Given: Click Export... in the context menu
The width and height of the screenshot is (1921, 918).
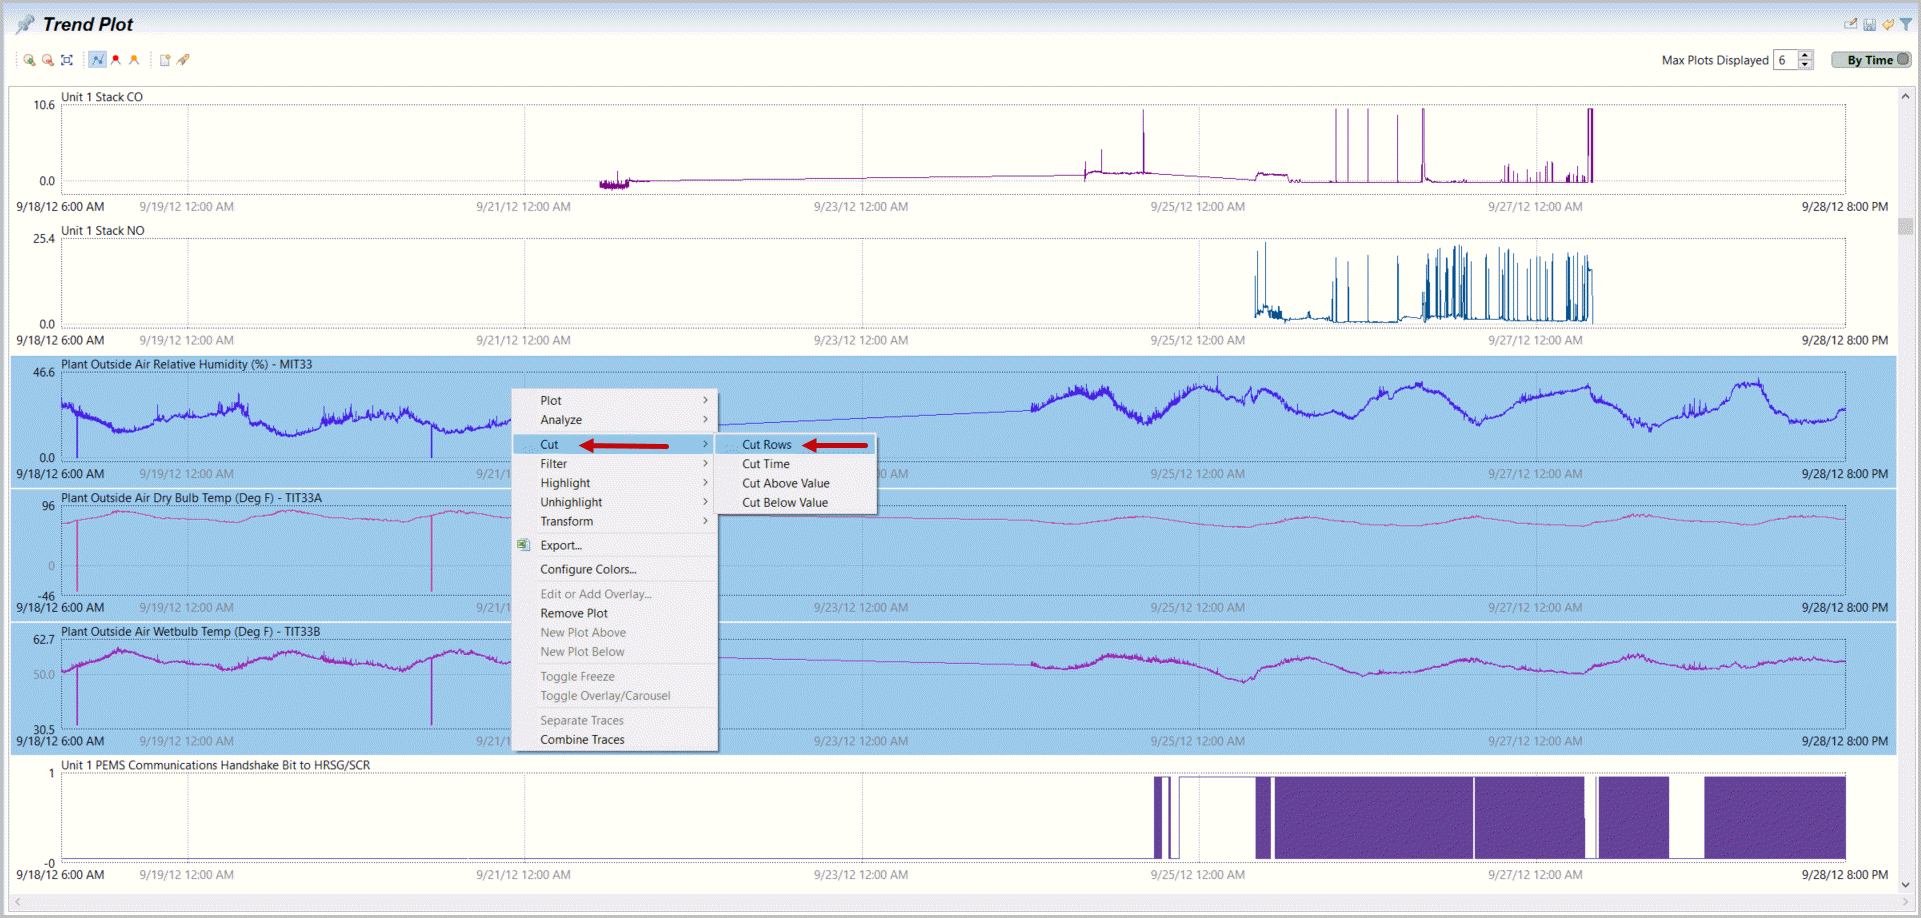Looking at the screenshot, I should (x=560, y=546).
